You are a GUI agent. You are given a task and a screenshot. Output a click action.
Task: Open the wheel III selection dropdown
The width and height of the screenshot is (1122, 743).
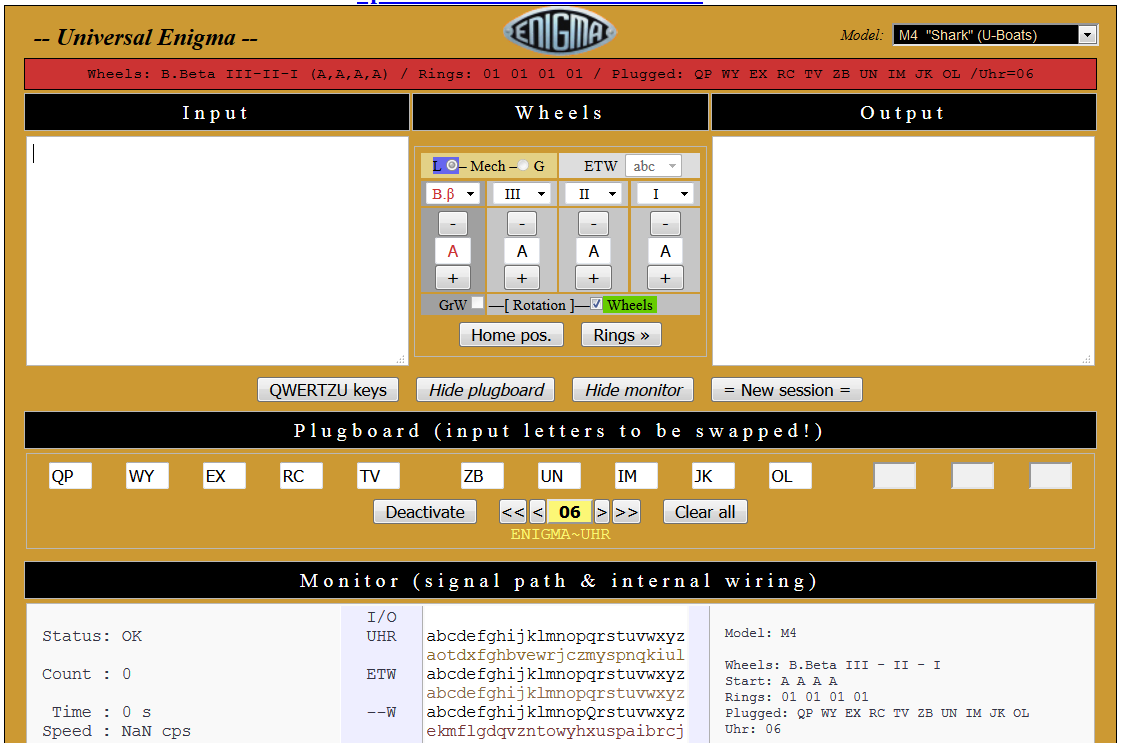521,193
